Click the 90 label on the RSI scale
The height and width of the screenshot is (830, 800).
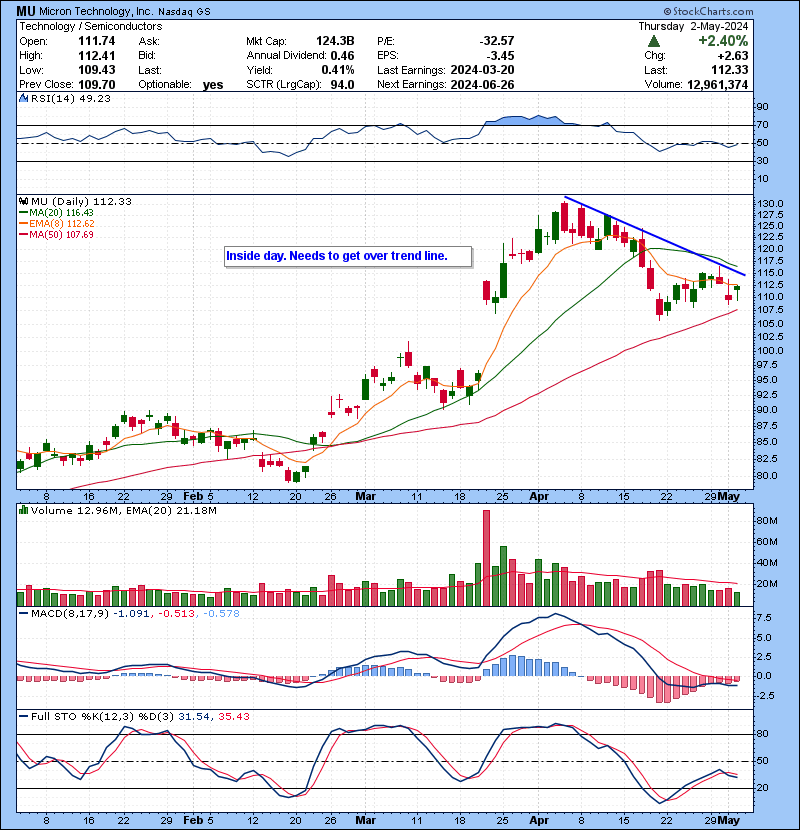(762, 106)
